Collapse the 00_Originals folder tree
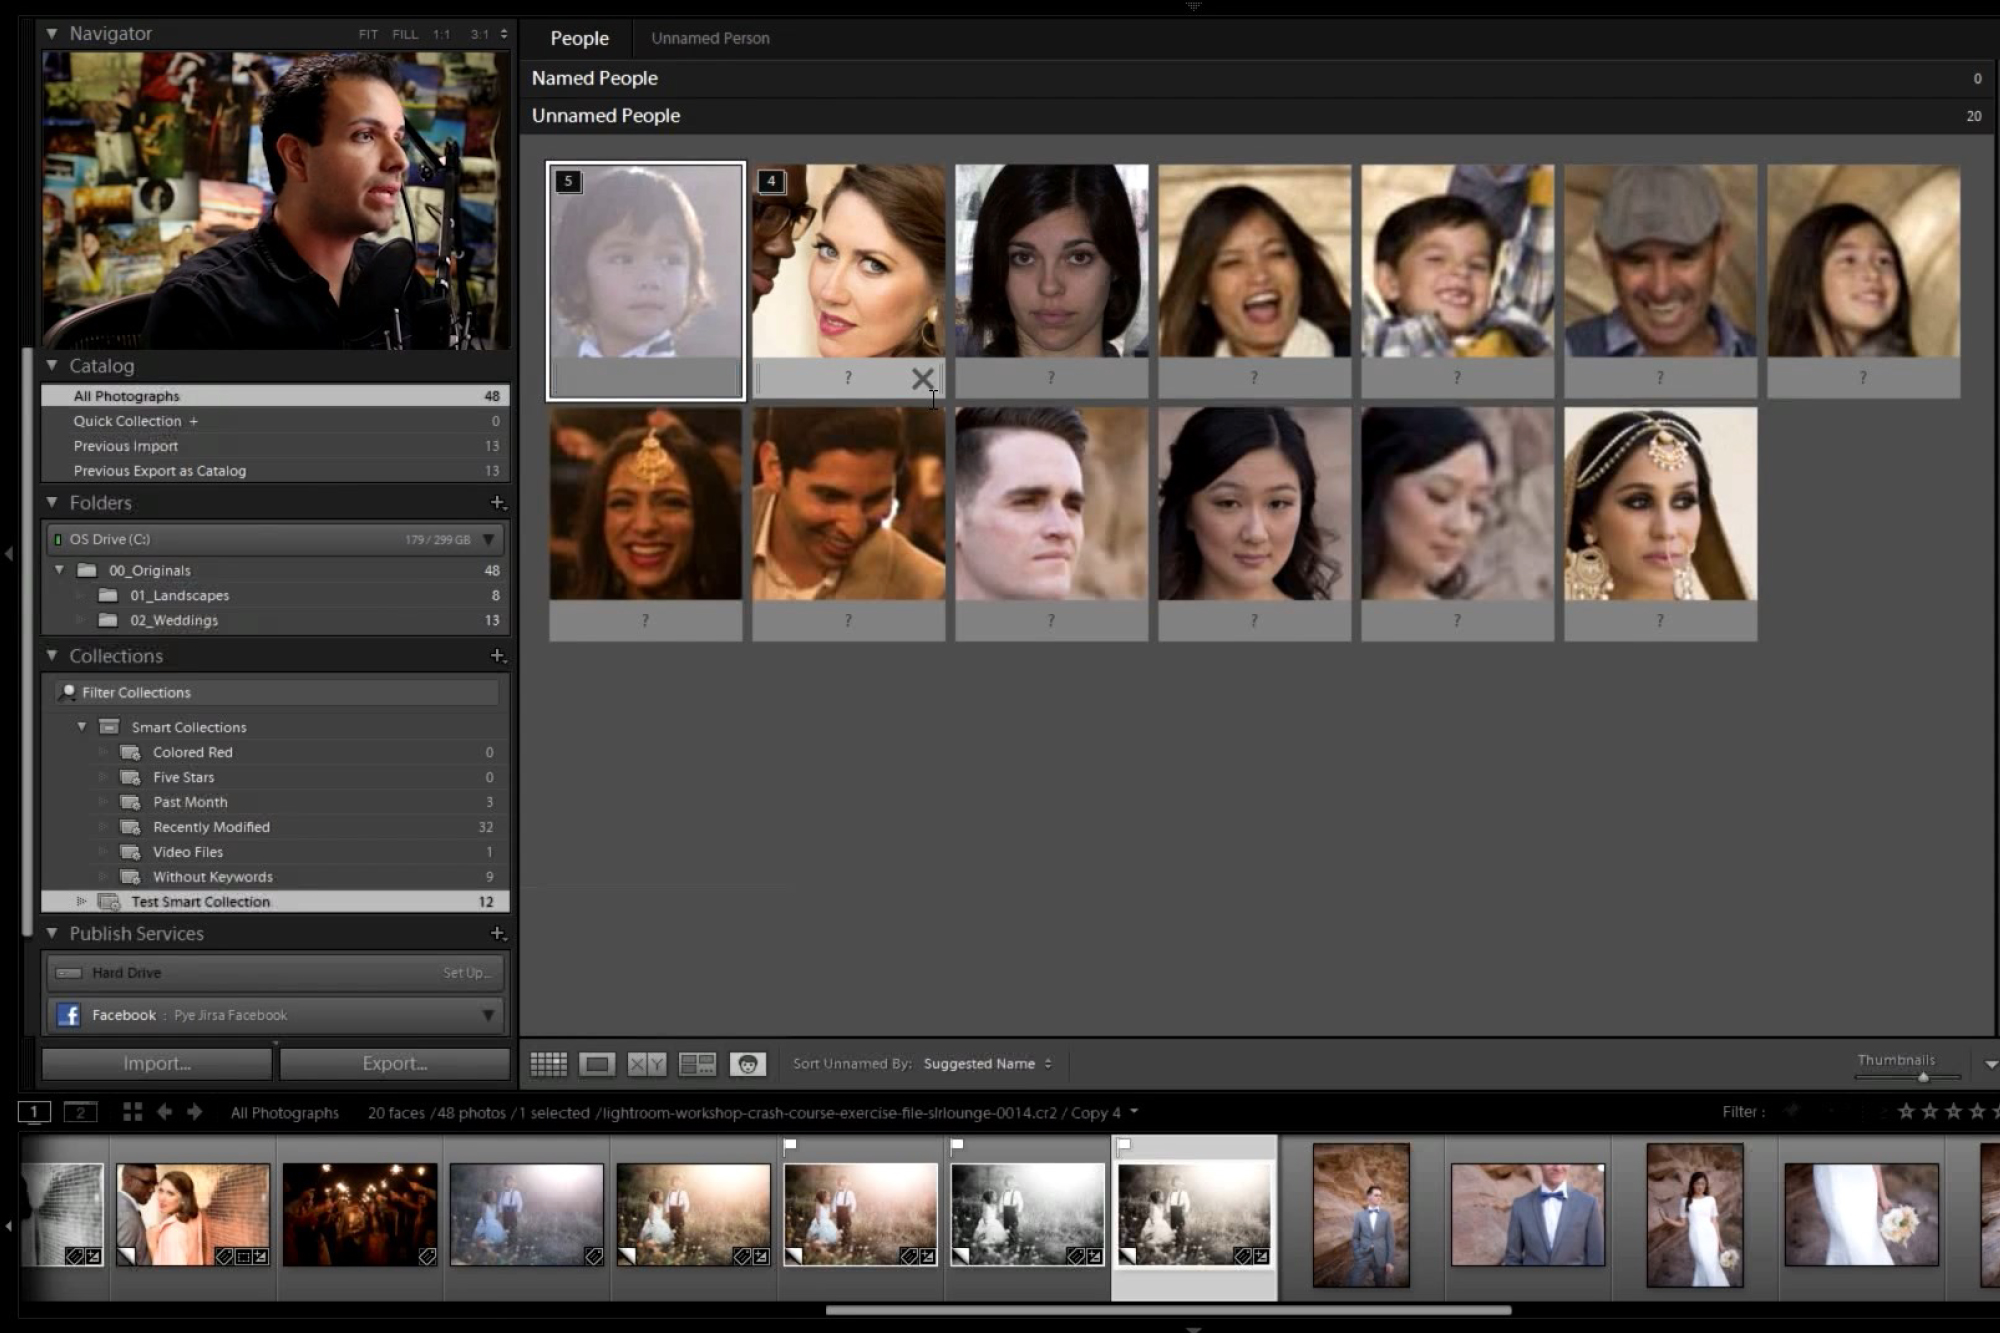The height and width of the screenshot is (1333, 2000). (59, 570)
